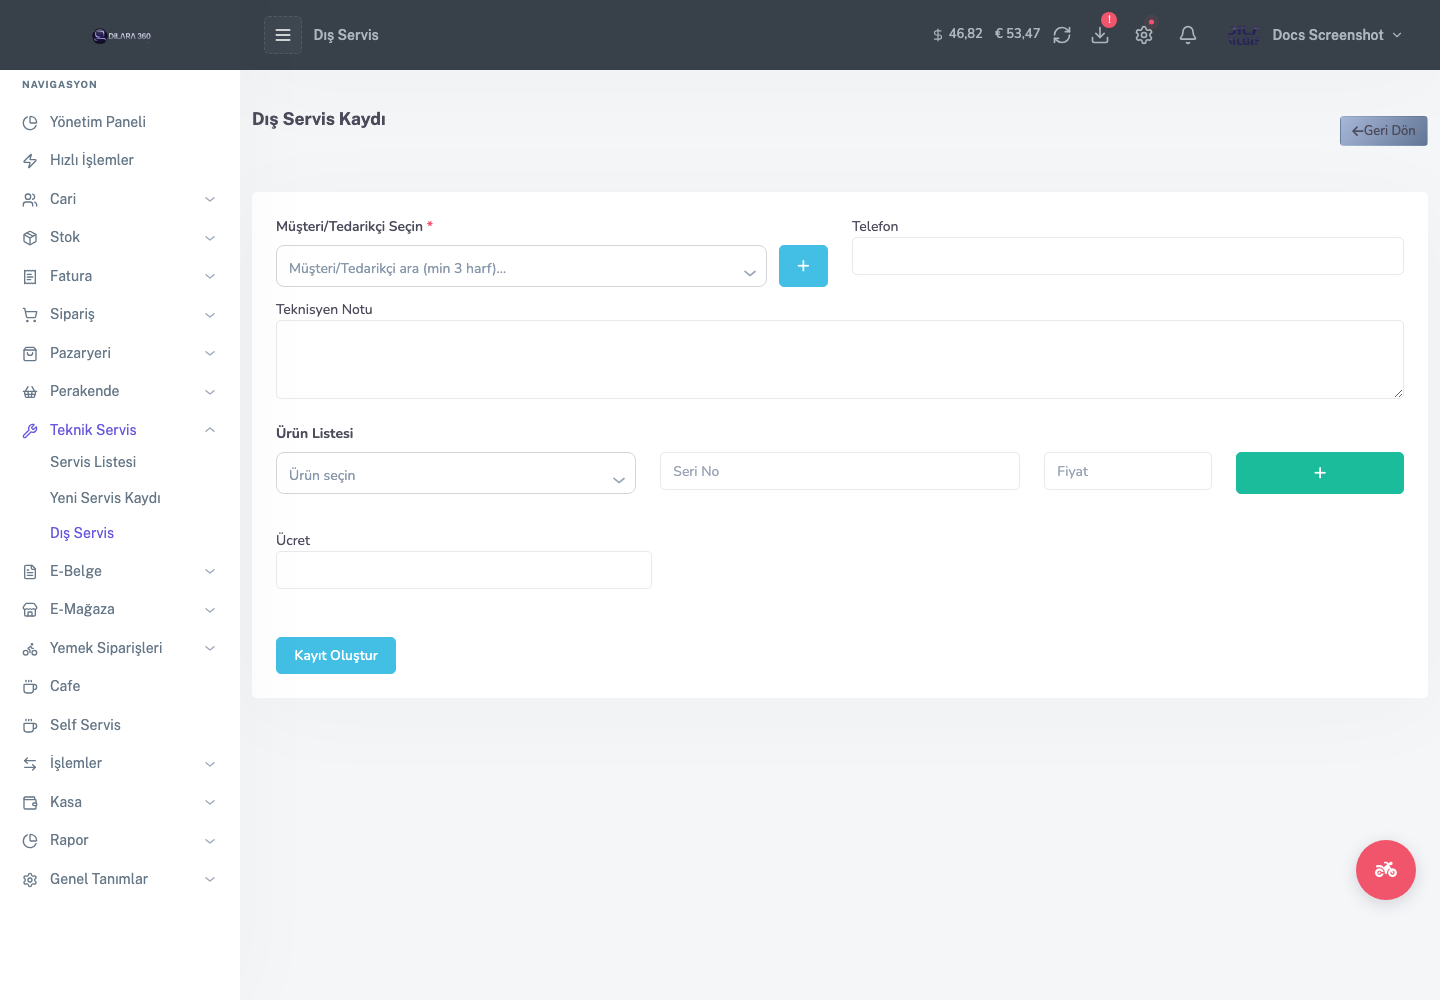The width and height of the screenshot is (1440, 1000).
Task: Add product row with green plus button
Action: (1320, 473)
